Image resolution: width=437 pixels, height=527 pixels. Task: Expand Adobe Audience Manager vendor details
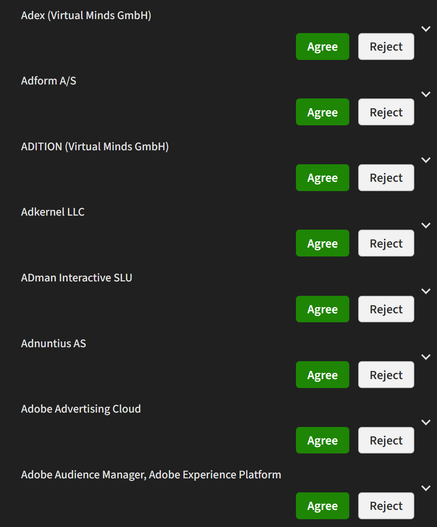426,488
